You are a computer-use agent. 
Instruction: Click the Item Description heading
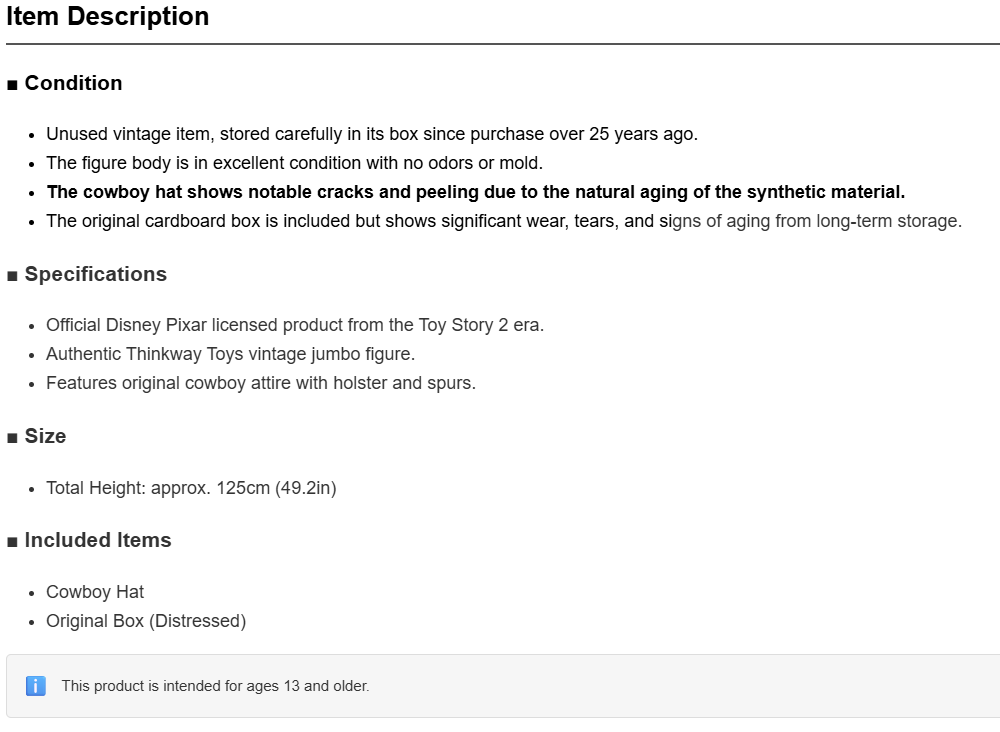(107, 17)
